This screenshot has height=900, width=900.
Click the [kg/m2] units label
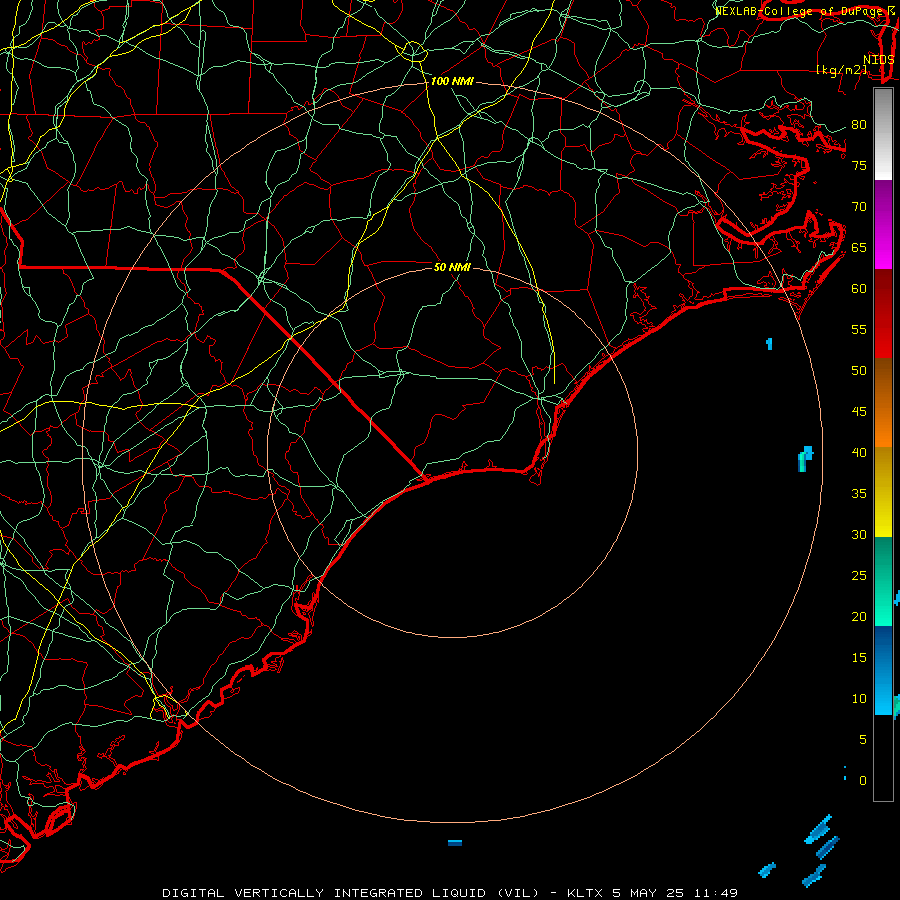point(841,70)
